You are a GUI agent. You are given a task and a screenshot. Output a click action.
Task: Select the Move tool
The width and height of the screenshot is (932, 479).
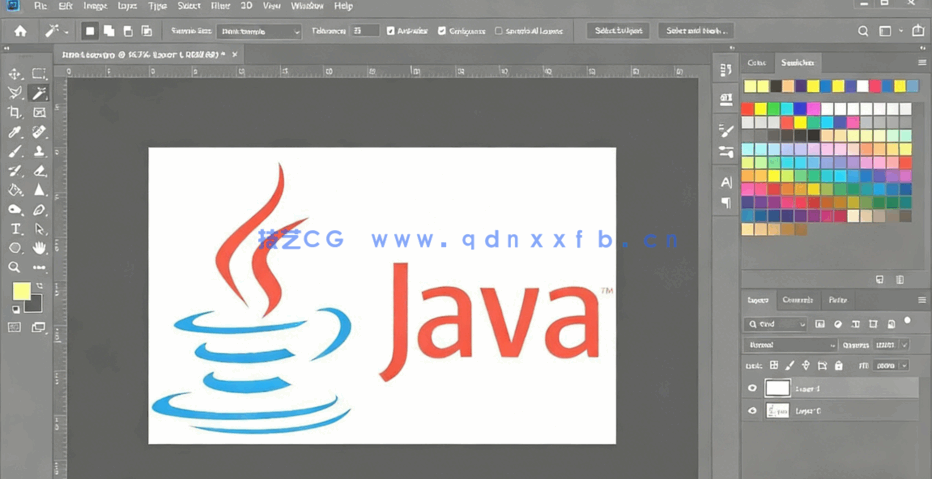(x=15, y=74)
